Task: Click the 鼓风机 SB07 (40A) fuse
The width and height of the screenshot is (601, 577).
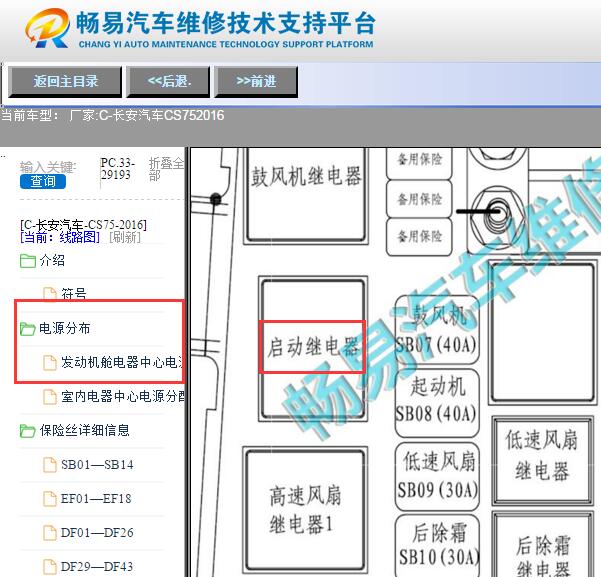Action: pos(437,329)
